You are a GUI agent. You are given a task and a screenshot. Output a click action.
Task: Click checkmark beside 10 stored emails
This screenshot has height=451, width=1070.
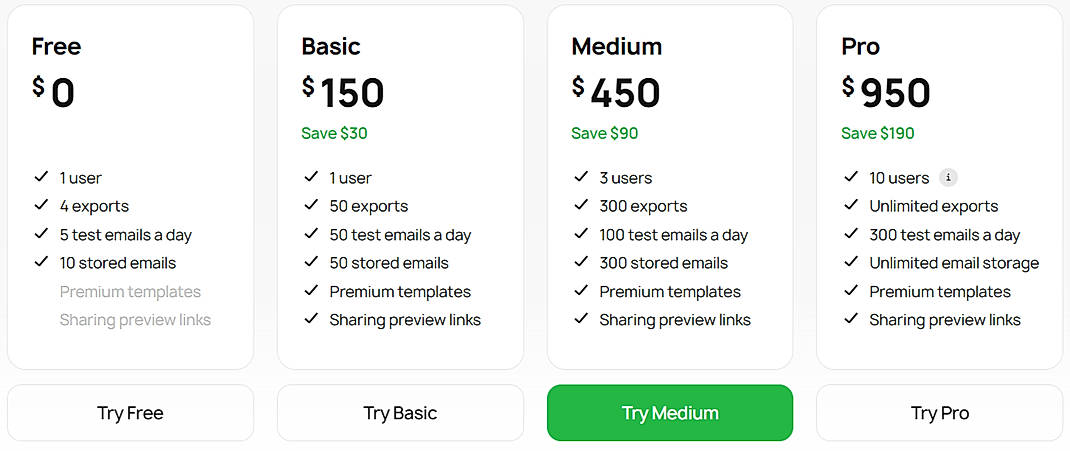coord(41,263)
